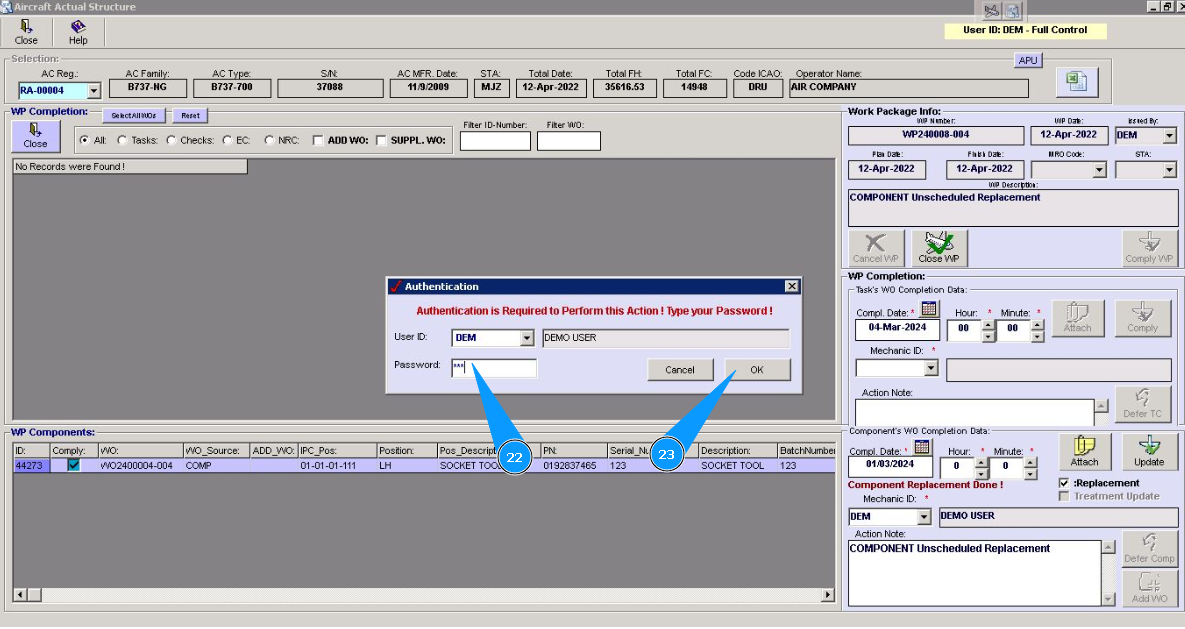Click the Close WP icon button

(939, 248)
